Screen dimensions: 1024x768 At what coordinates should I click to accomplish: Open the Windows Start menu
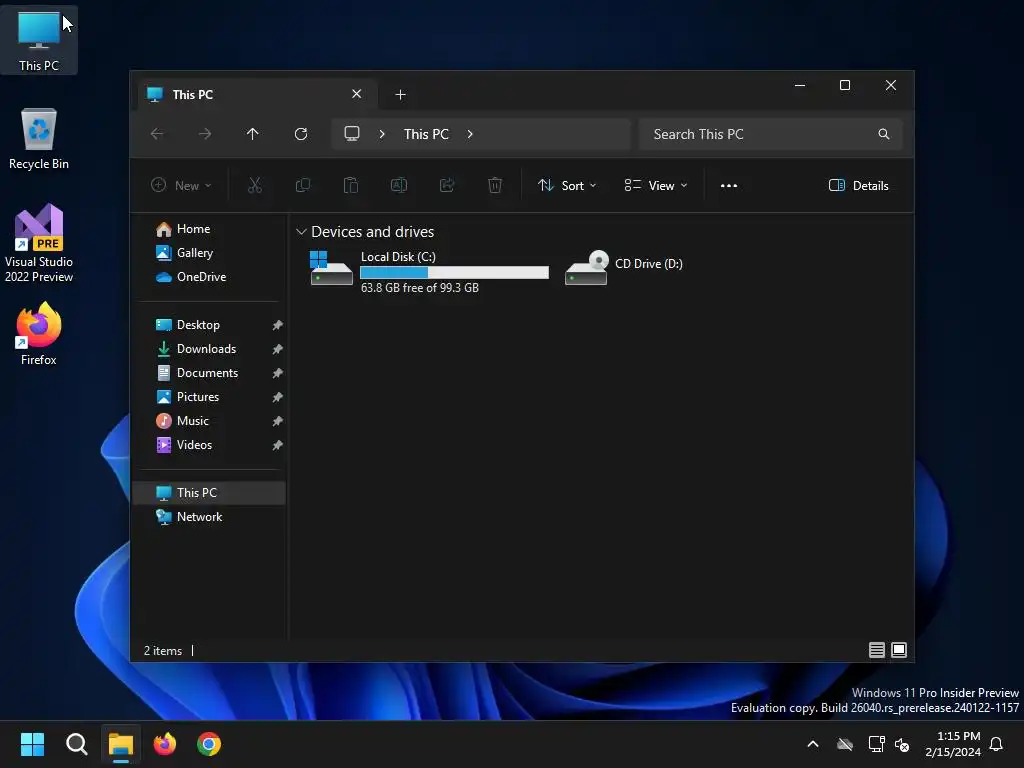(32, 744)
